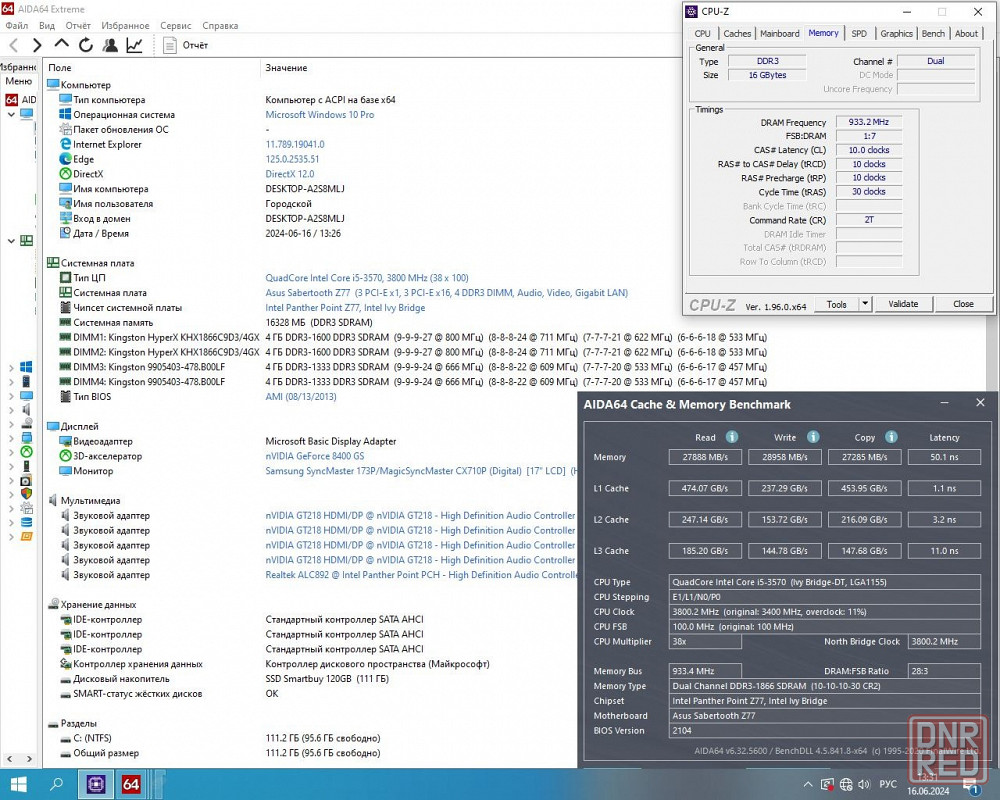Image resolution: width=1000 pixels, height=800 pixels.
Task: Open the Windows Start menu
Action: [18, 784]
